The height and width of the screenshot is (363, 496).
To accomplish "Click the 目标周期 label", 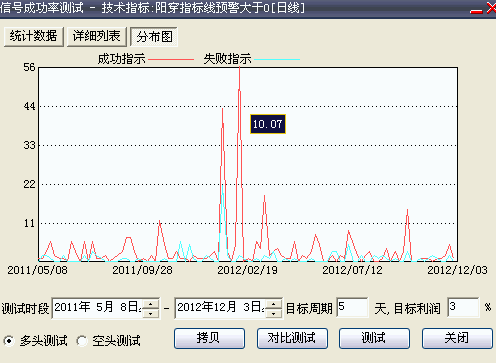I will click(x=309, y=308).
